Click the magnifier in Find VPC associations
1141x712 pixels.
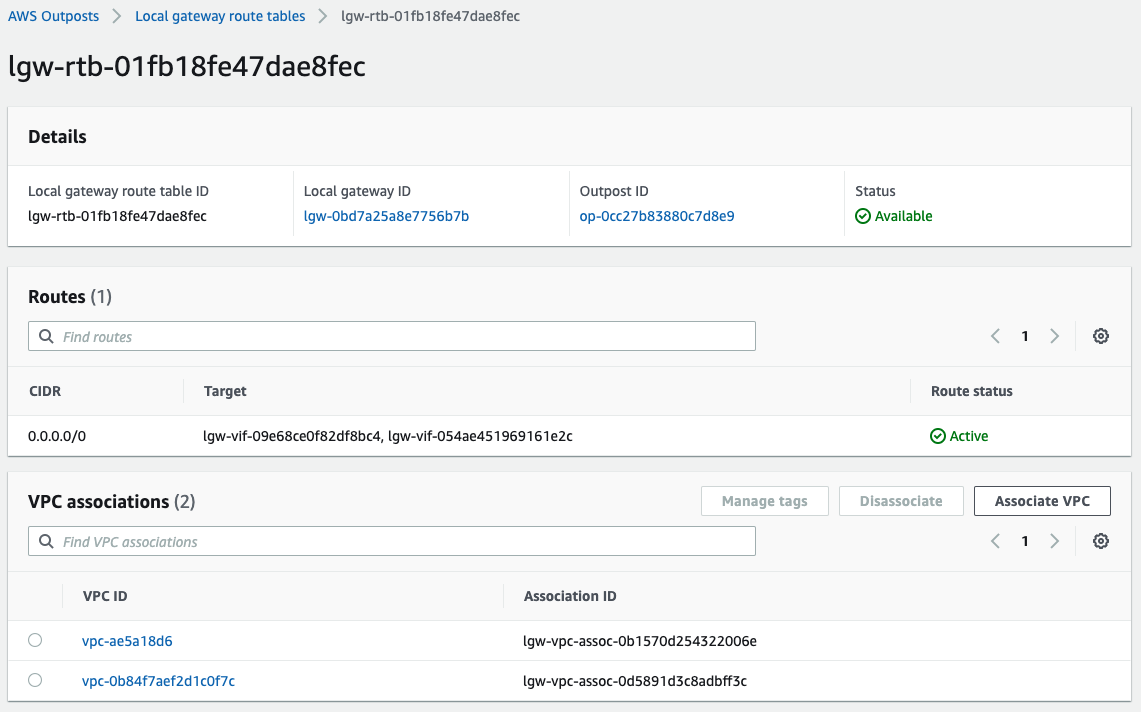[46, 541]
